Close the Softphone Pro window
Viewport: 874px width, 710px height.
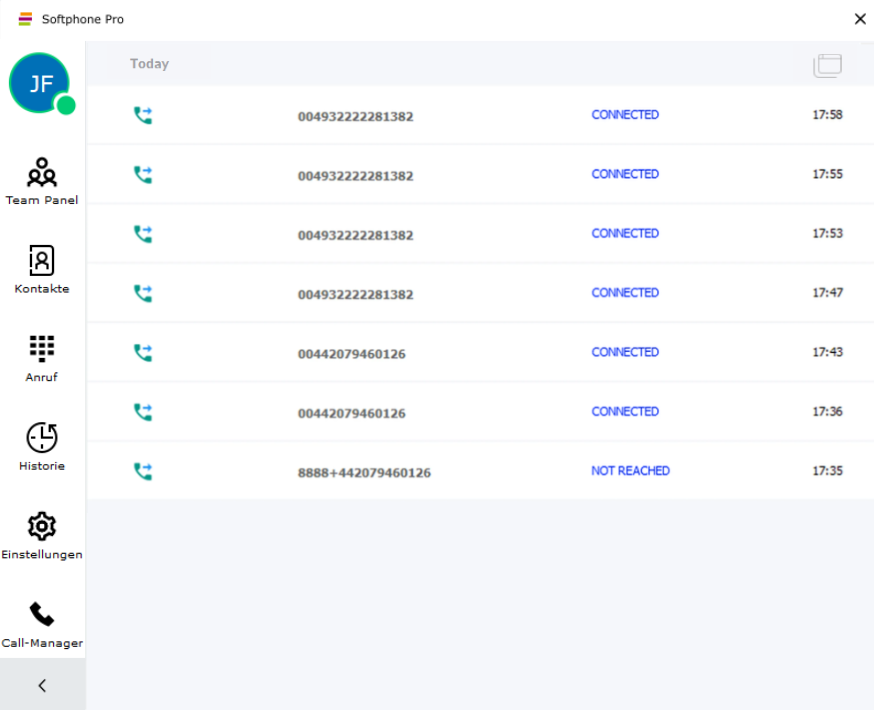pyautogui.click(x=859, y=19)
